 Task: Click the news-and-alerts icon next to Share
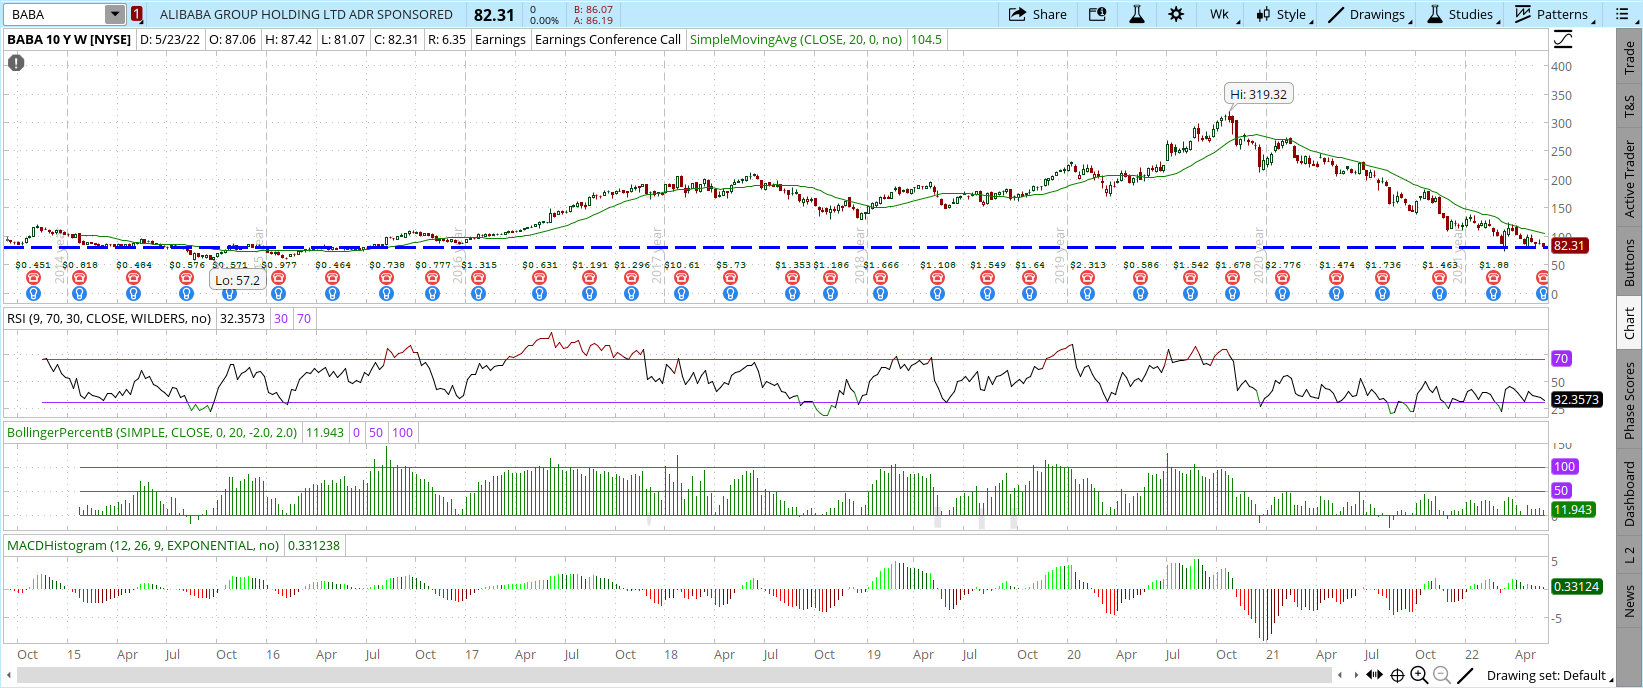pyautogui.click(x=1097, y=14)
